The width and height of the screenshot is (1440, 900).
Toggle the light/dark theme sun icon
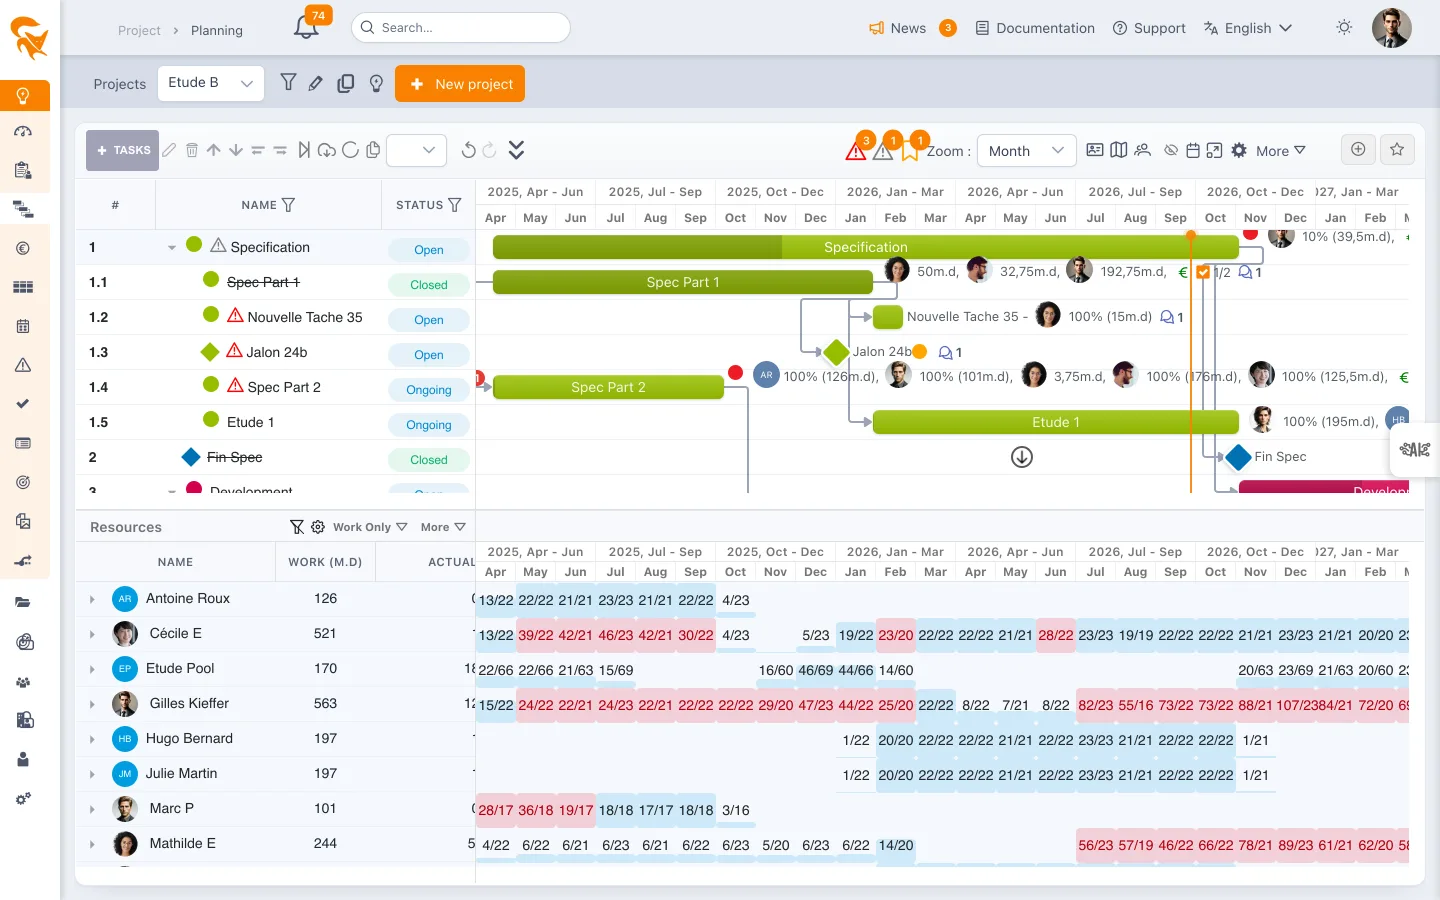click(1344, 28)
